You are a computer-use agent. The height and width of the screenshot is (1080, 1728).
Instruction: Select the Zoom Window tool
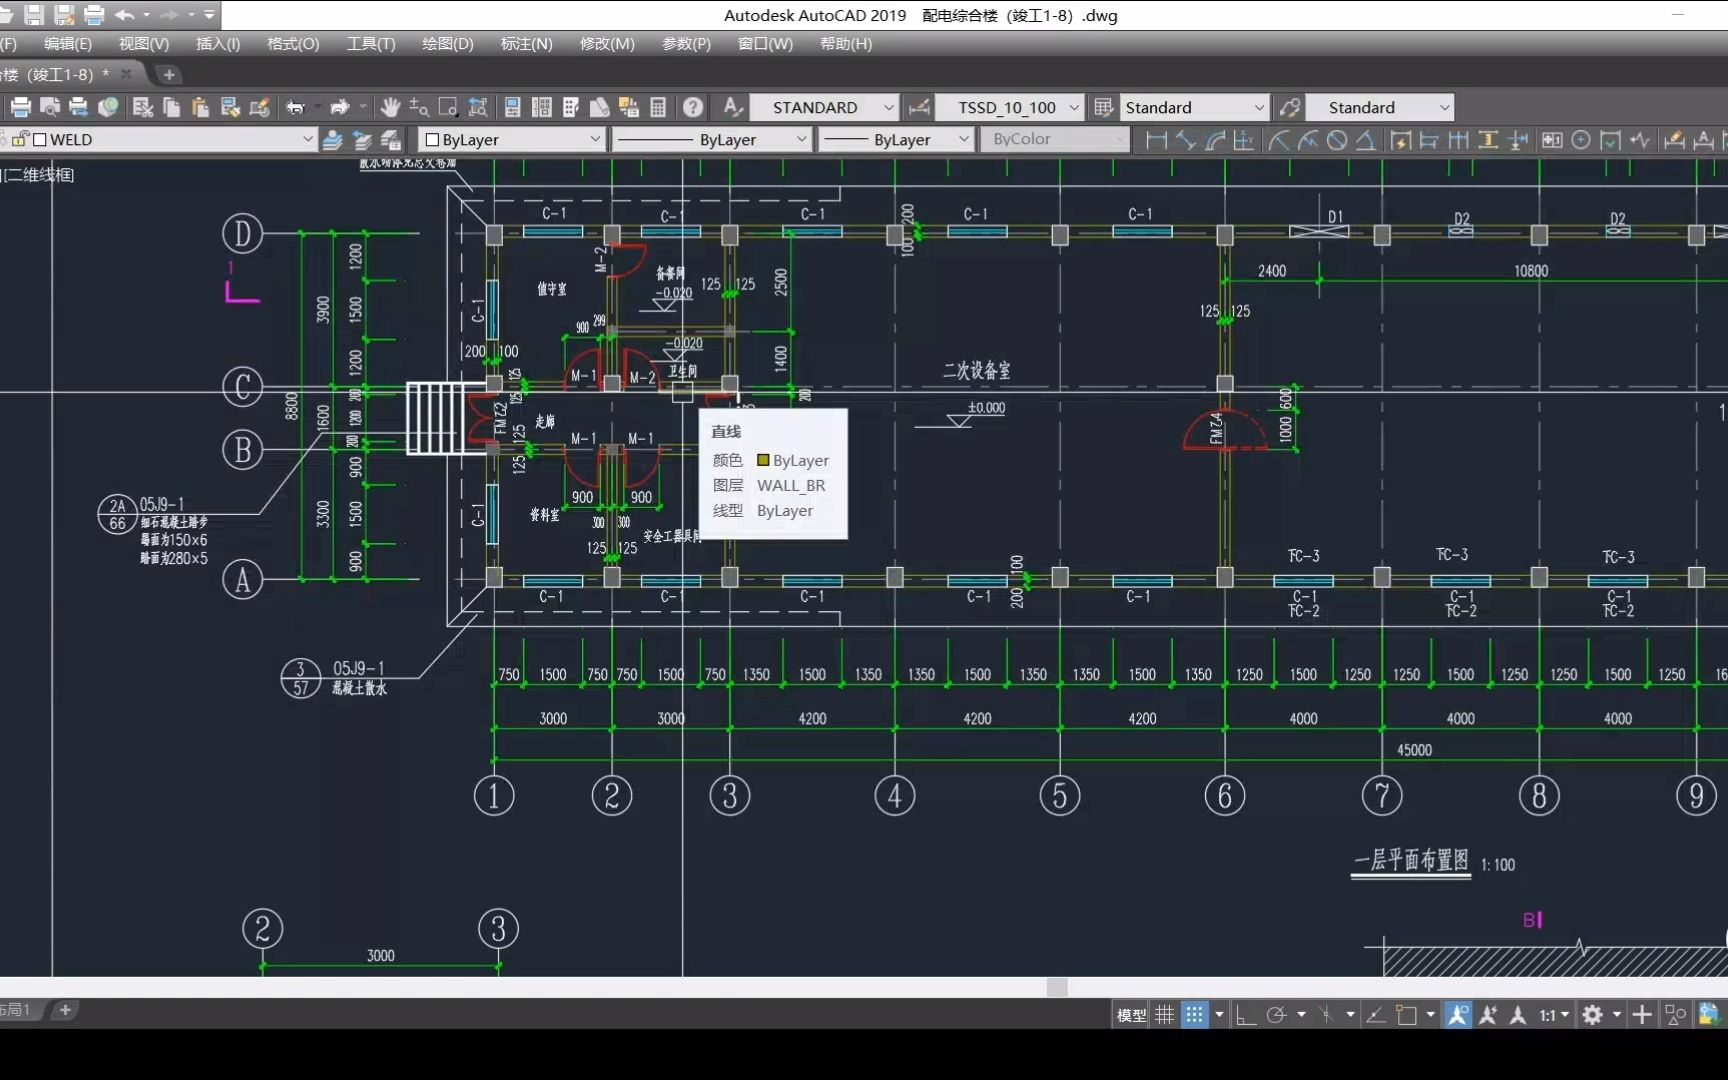[448, 107]
